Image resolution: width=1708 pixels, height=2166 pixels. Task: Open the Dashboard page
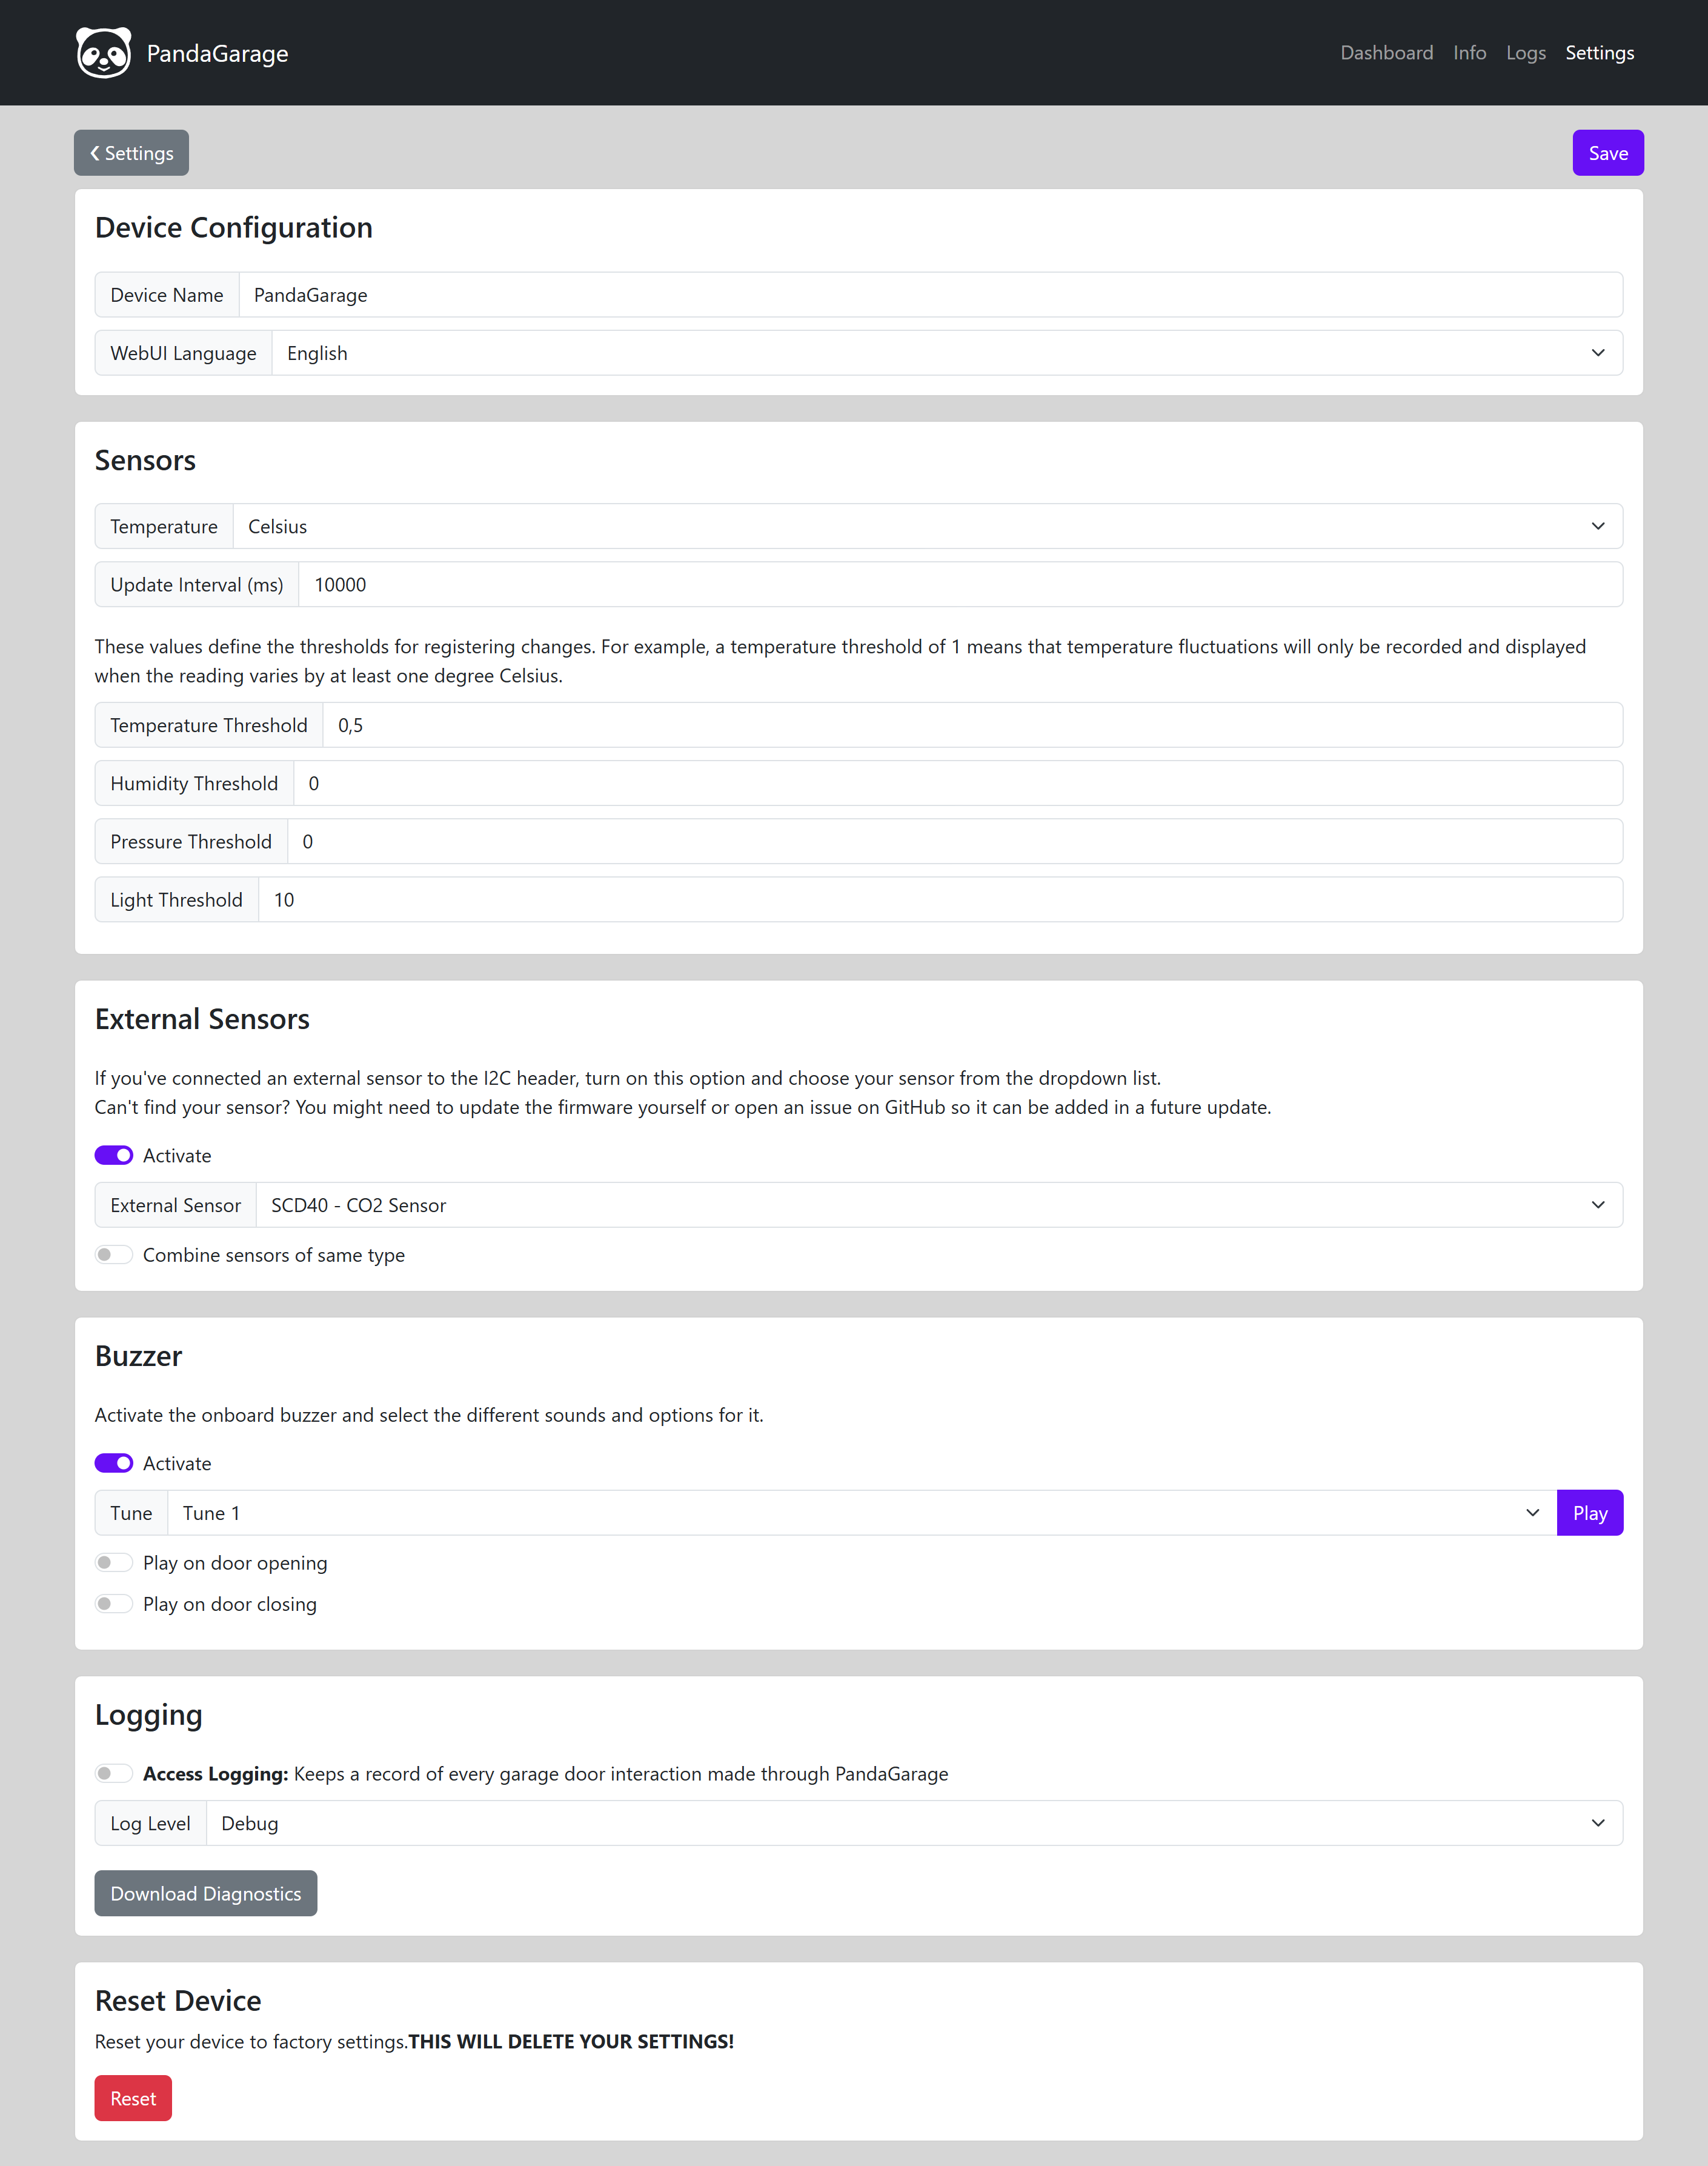[x=1386, y=53]
